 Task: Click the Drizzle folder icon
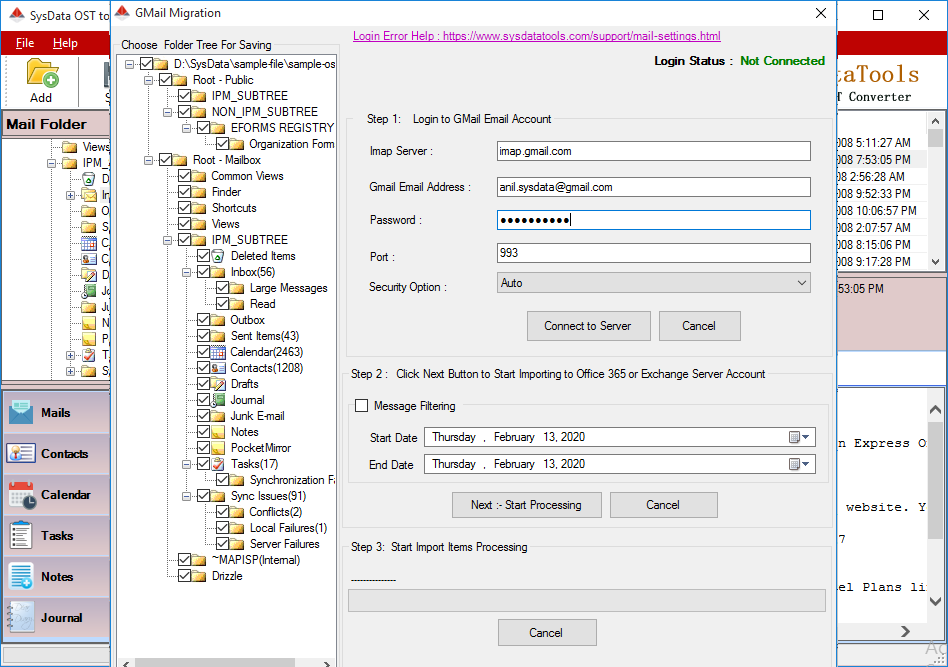199,576
